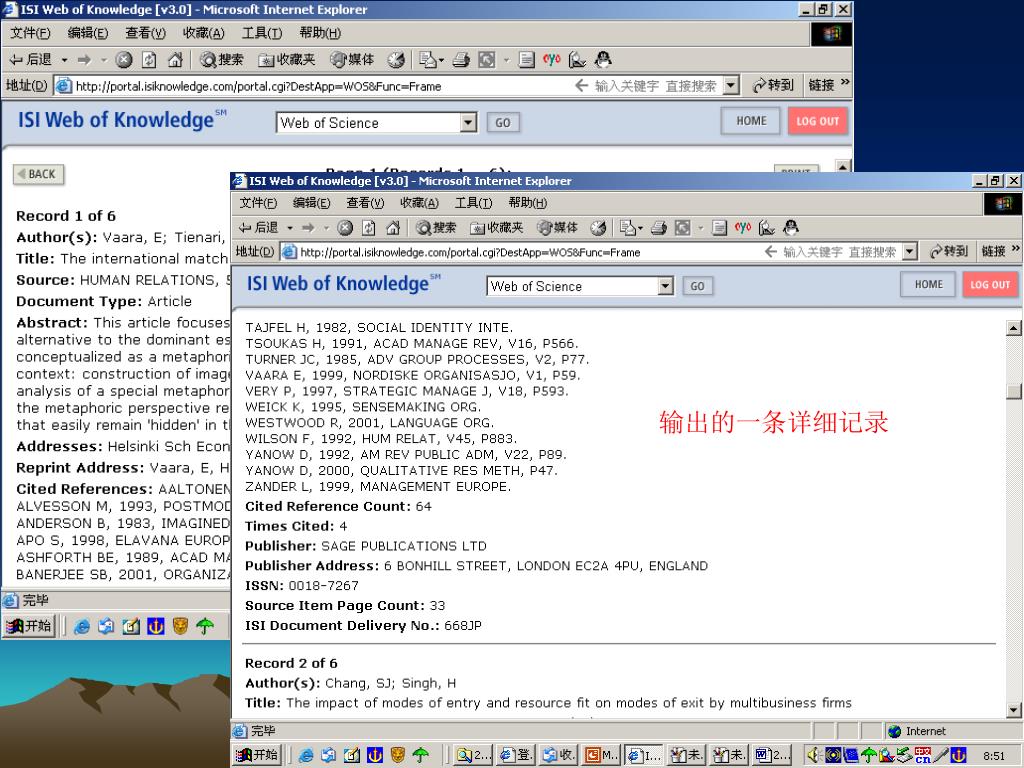This screenshot has height=768, width=1024.
Task: Click scroll down arrow in front window
Action: [1014, 710]
